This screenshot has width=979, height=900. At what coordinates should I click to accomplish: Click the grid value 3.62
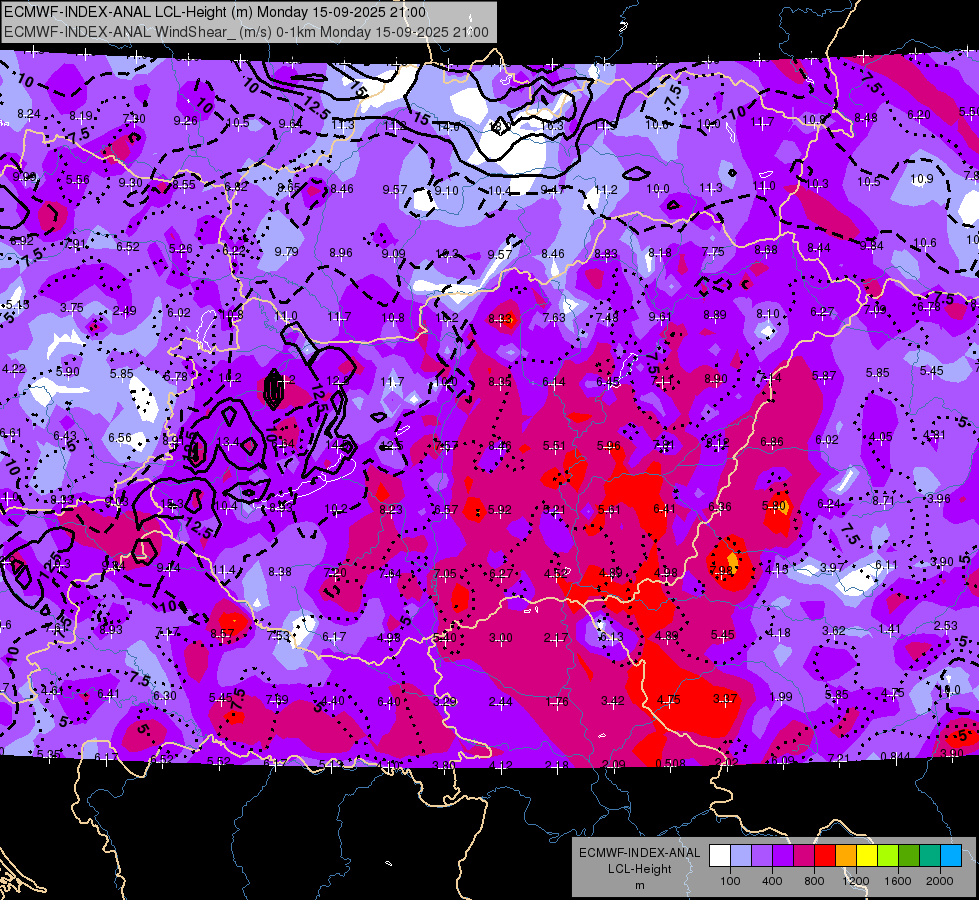(834, 631)
